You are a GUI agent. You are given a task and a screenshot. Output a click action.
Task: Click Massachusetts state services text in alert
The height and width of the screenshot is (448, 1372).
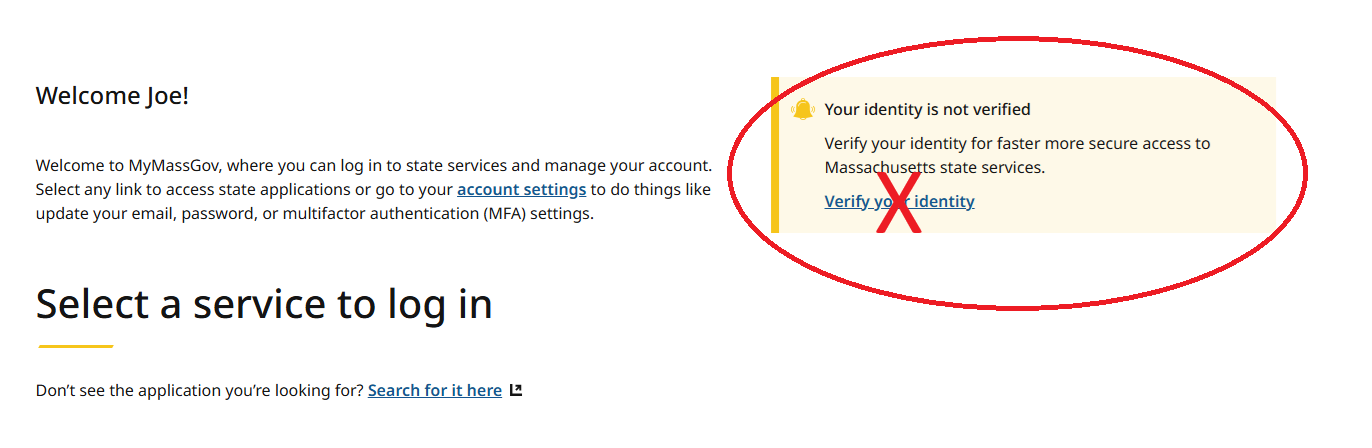(935, 167)
